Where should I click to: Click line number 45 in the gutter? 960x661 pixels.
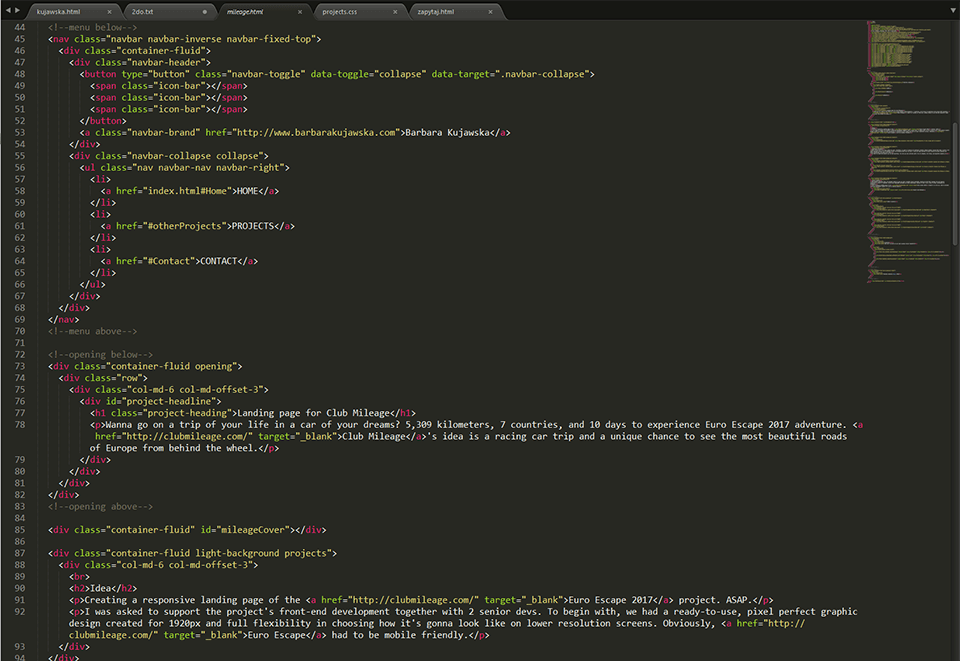click(19, 39)
